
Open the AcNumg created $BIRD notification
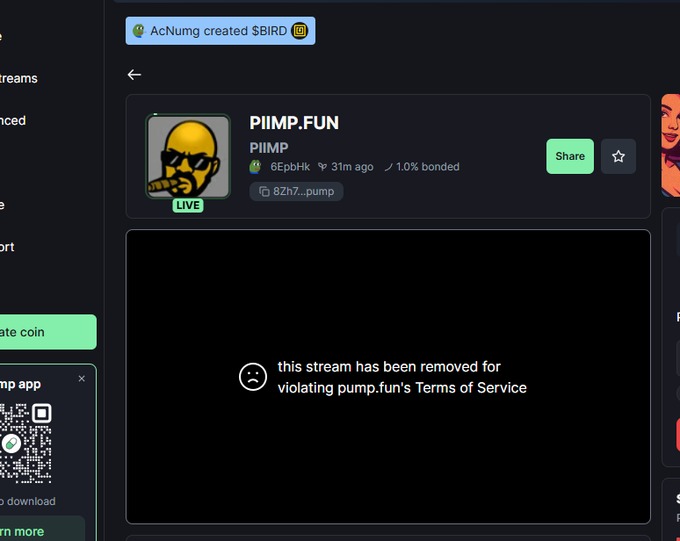point(220,31)
